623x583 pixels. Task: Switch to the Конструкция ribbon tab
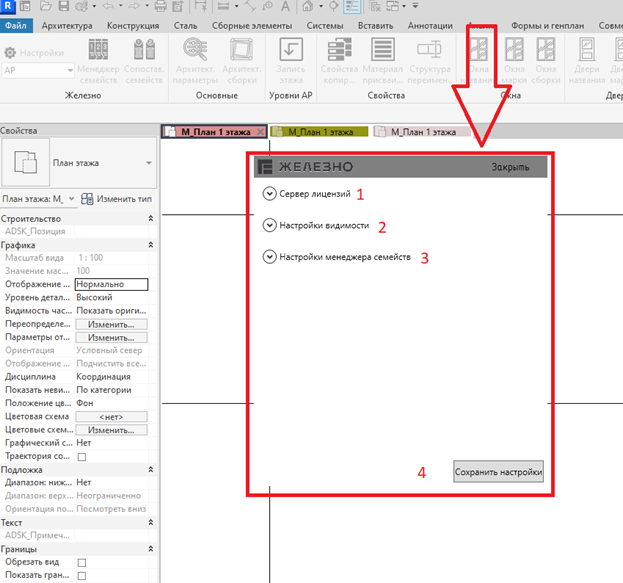(x=133, y=26)
